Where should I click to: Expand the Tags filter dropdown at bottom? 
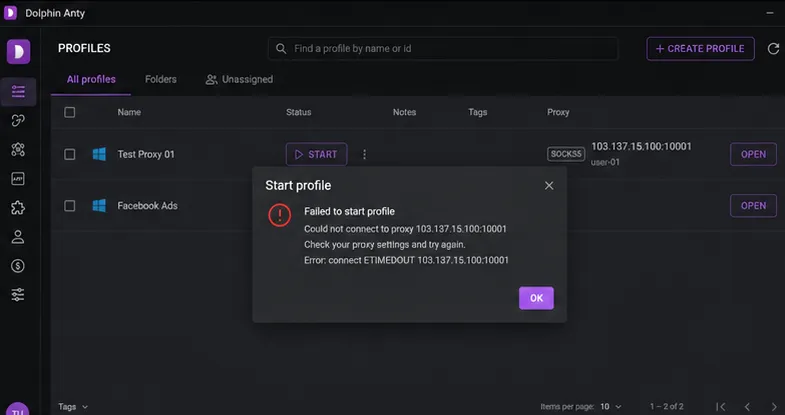(73, 407)
